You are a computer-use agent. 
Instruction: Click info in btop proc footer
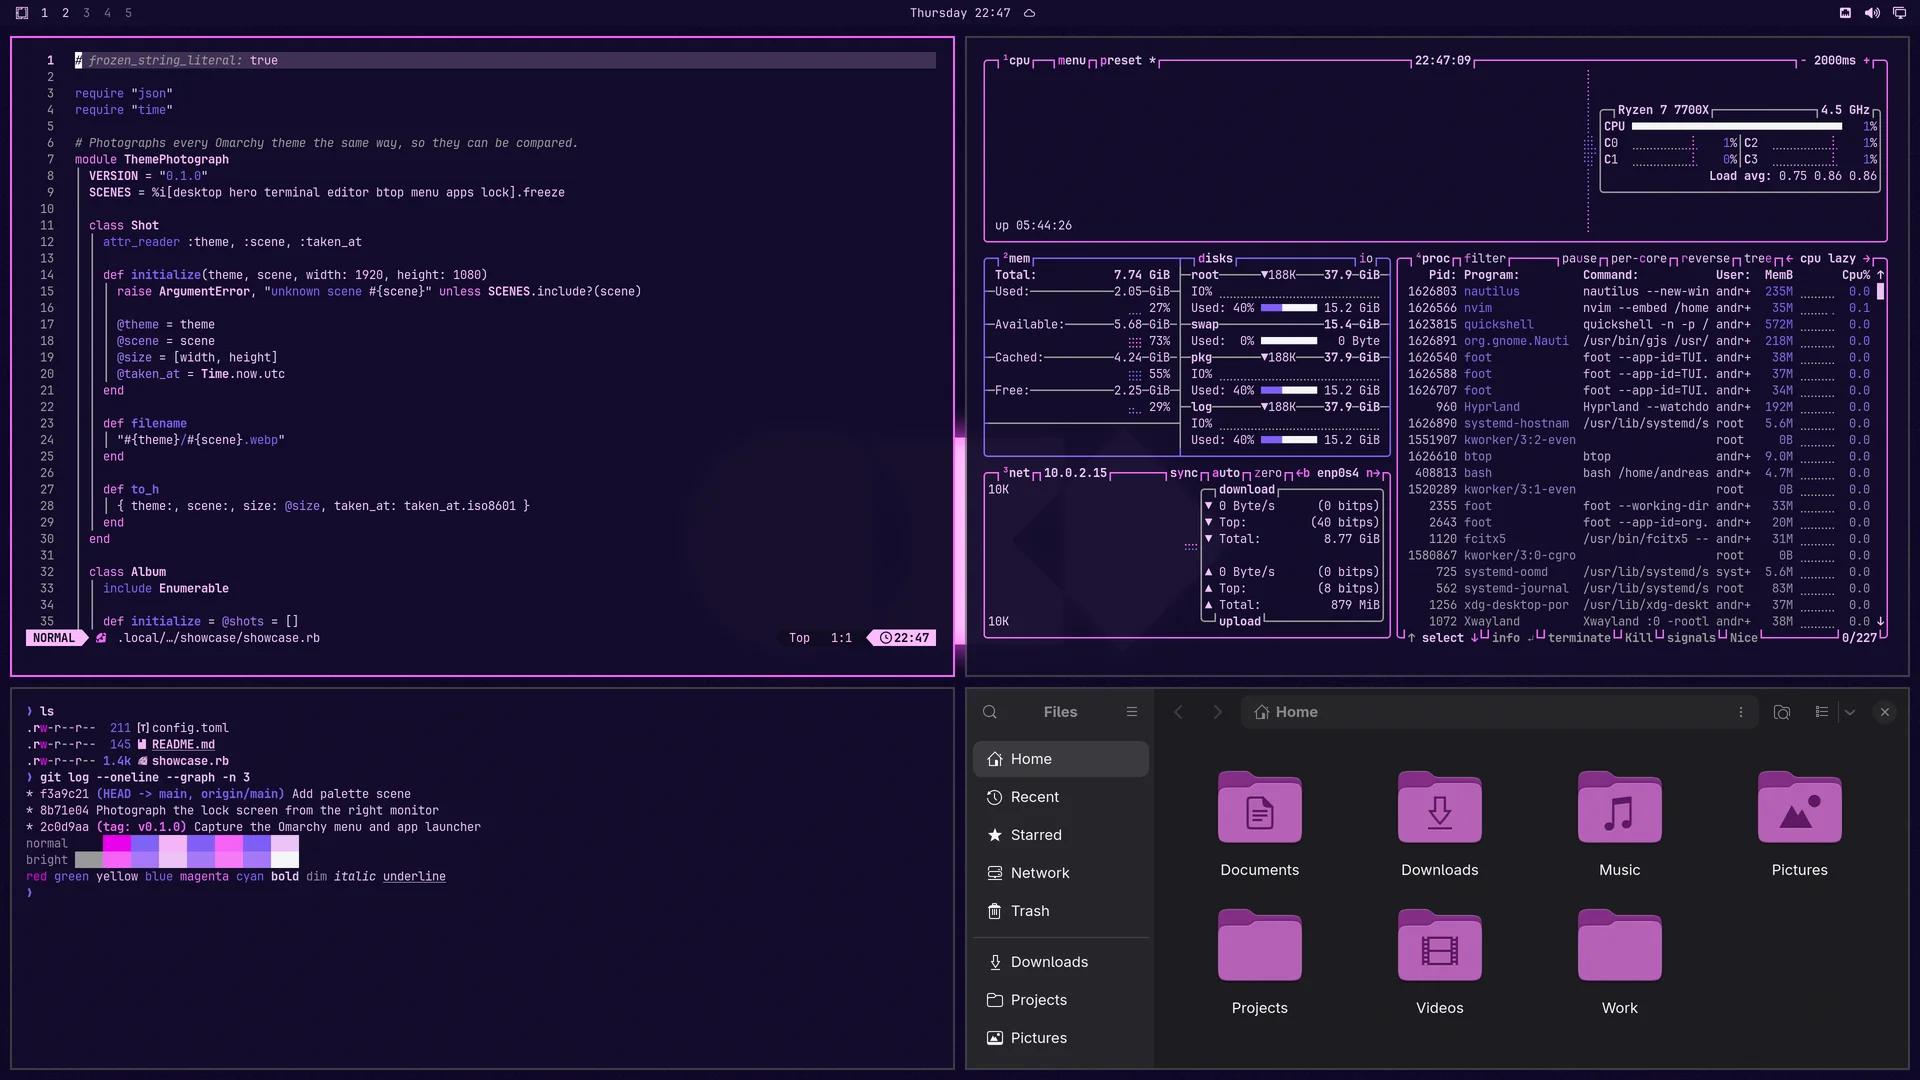click(1505, 638)
